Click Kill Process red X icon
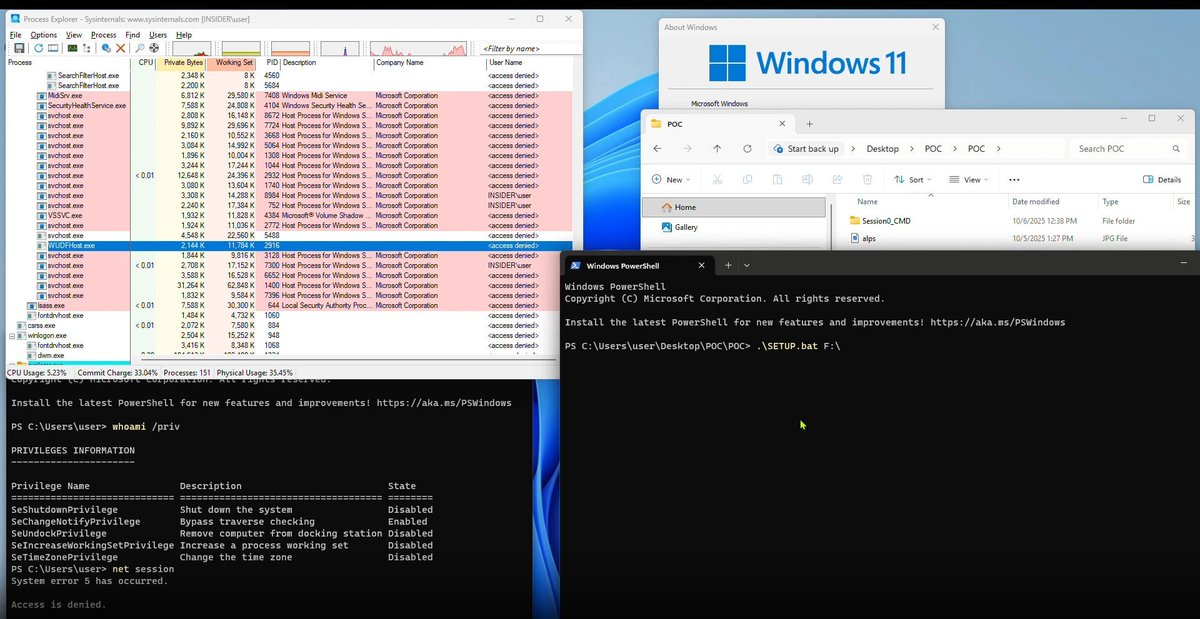Image resolution: width=1200 pixels, height=619 pixels. [x=120, y=48]
